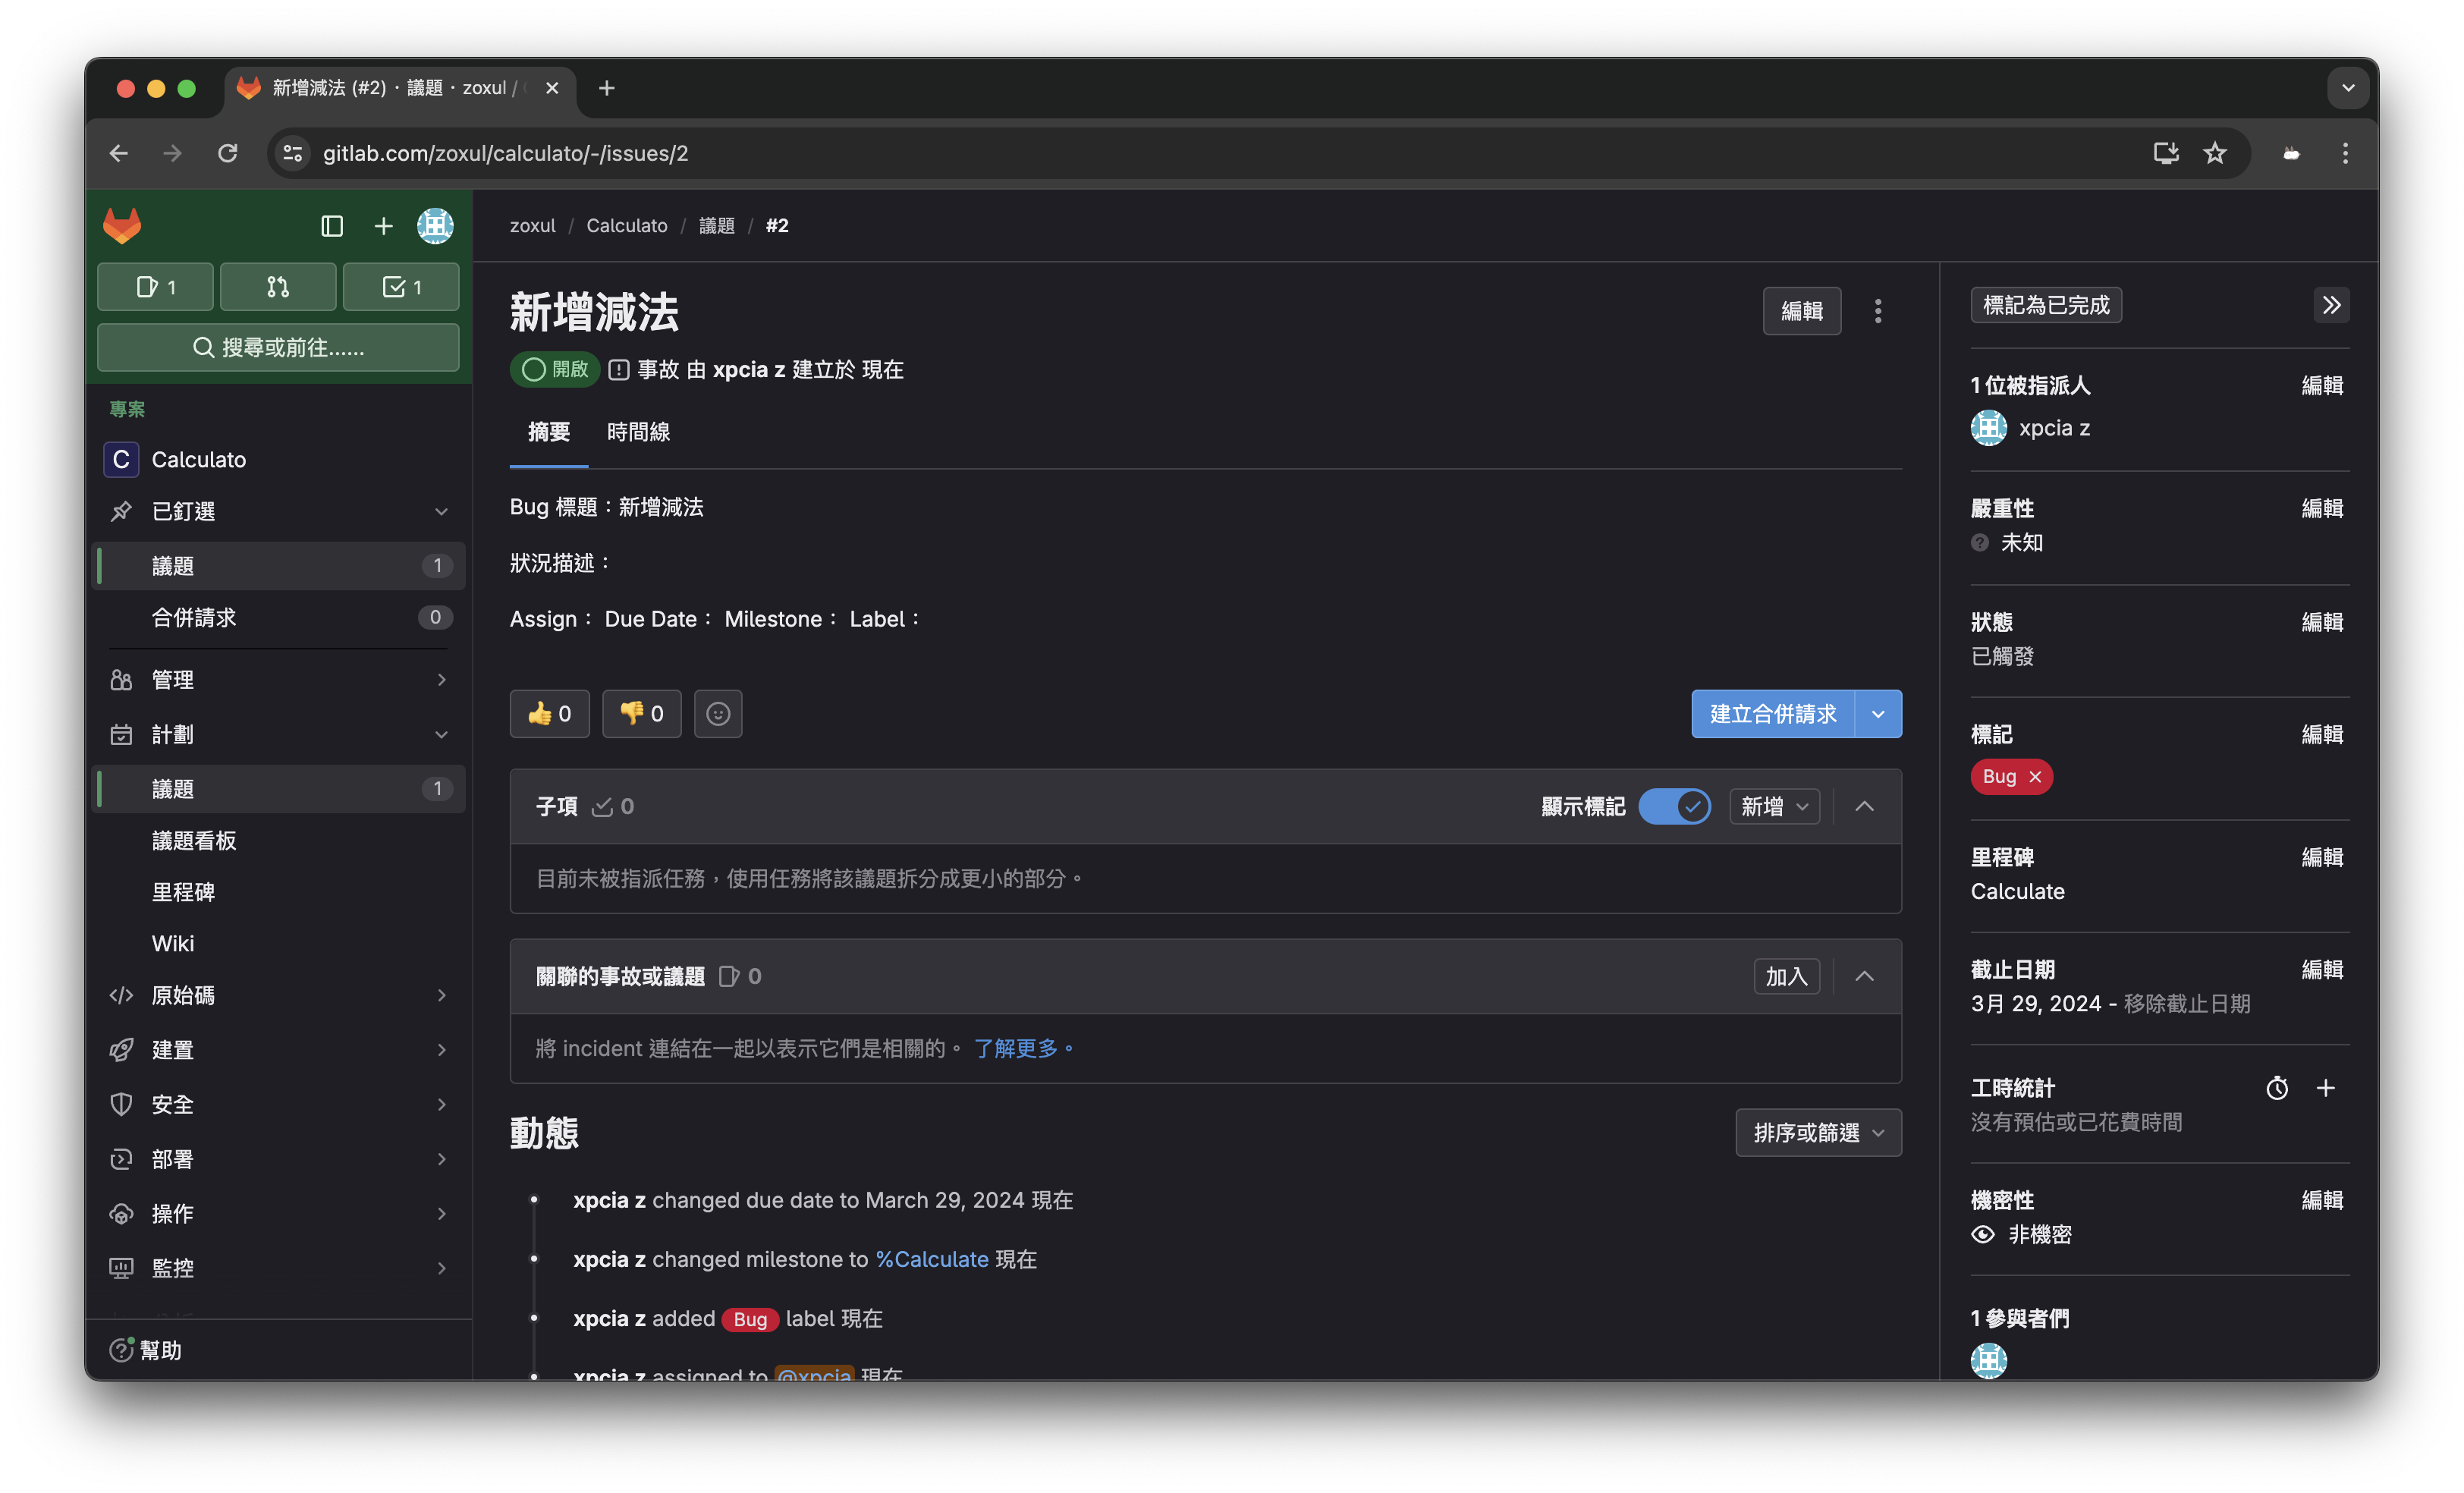Click the thumbs up reaction
The image size is (2464, 1493).
[549, 713]
